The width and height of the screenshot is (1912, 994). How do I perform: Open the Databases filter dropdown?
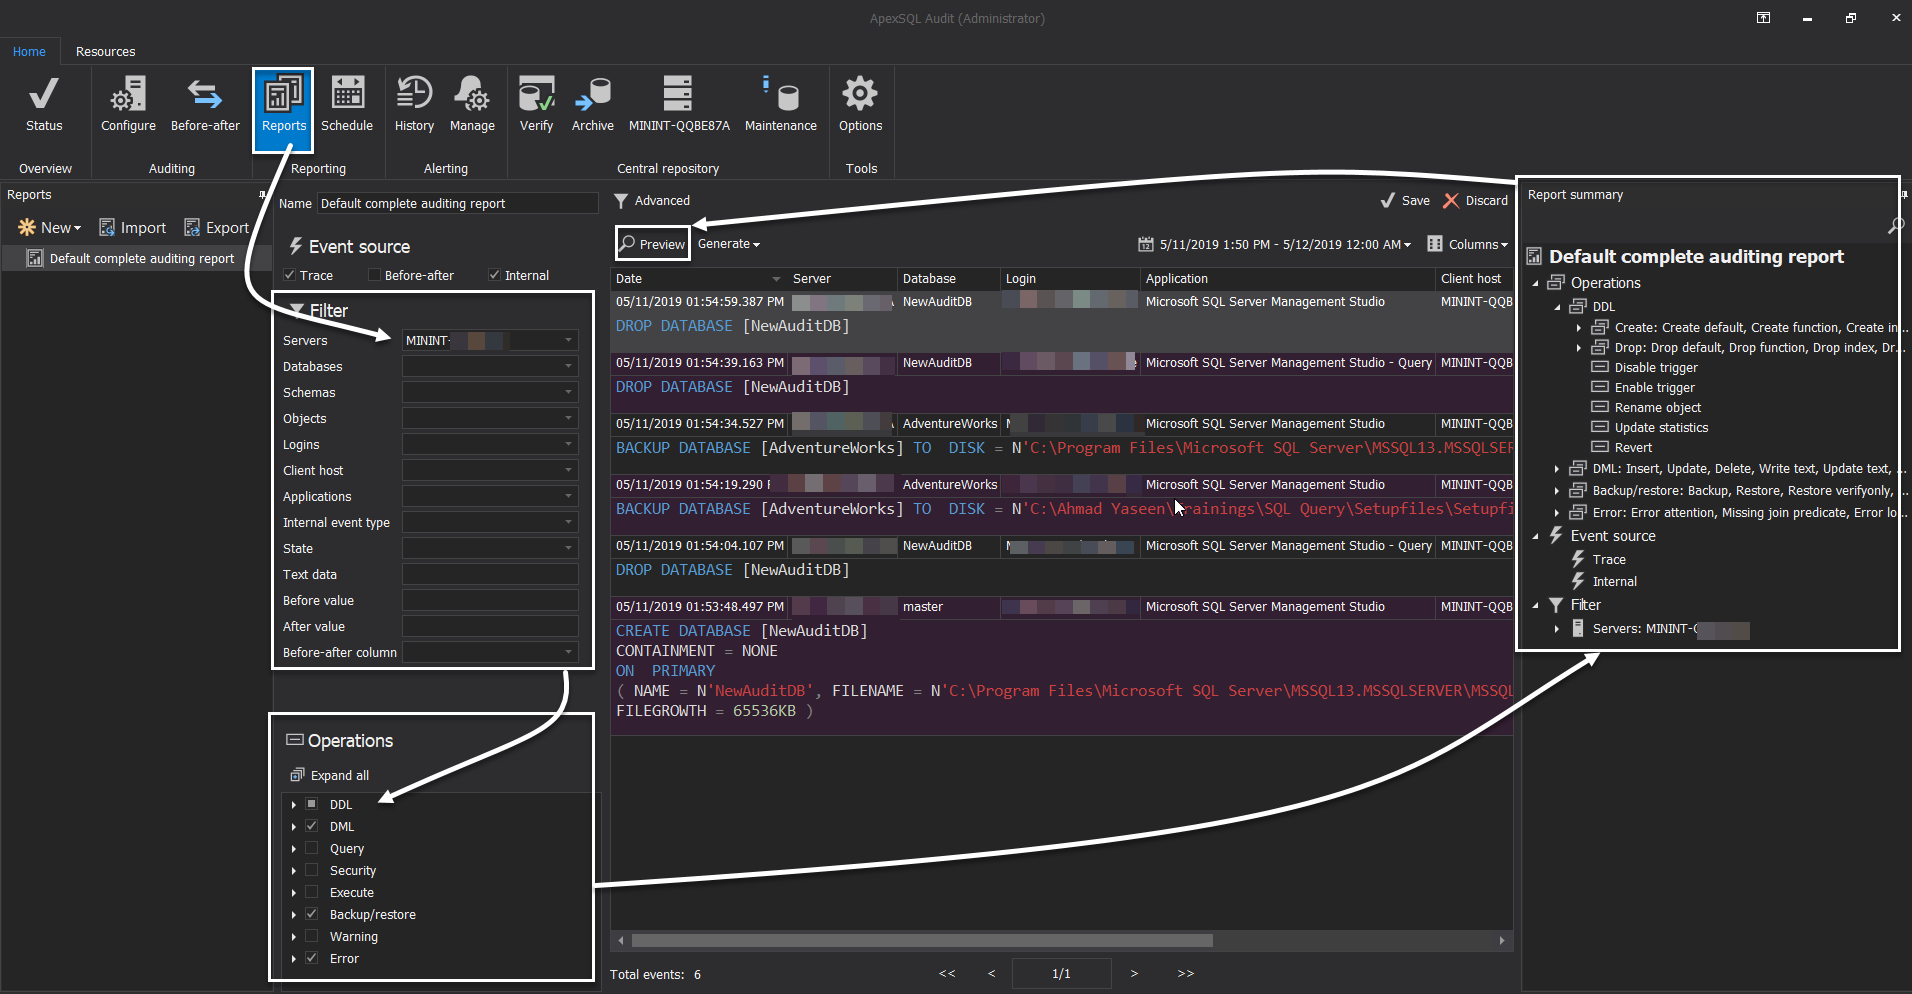pyautogui.click(x=568, y=367)
